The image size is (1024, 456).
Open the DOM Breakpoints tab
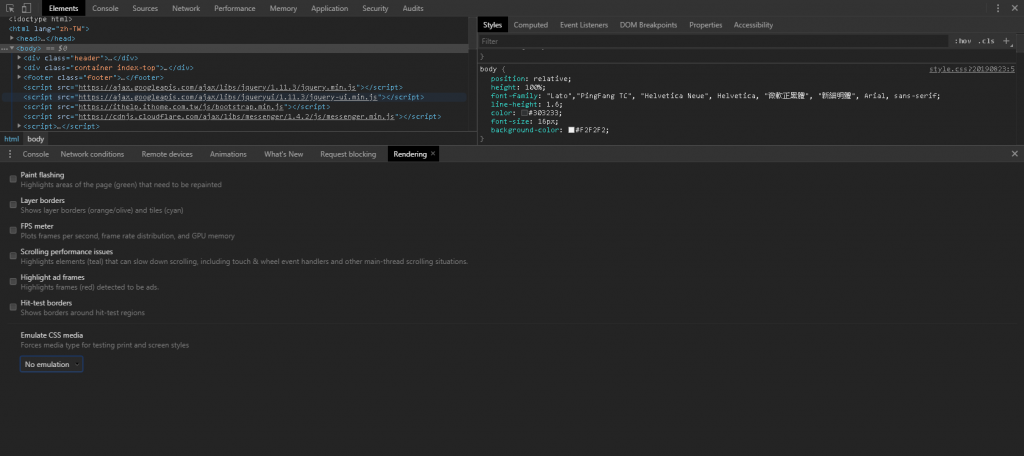point(648,25)
